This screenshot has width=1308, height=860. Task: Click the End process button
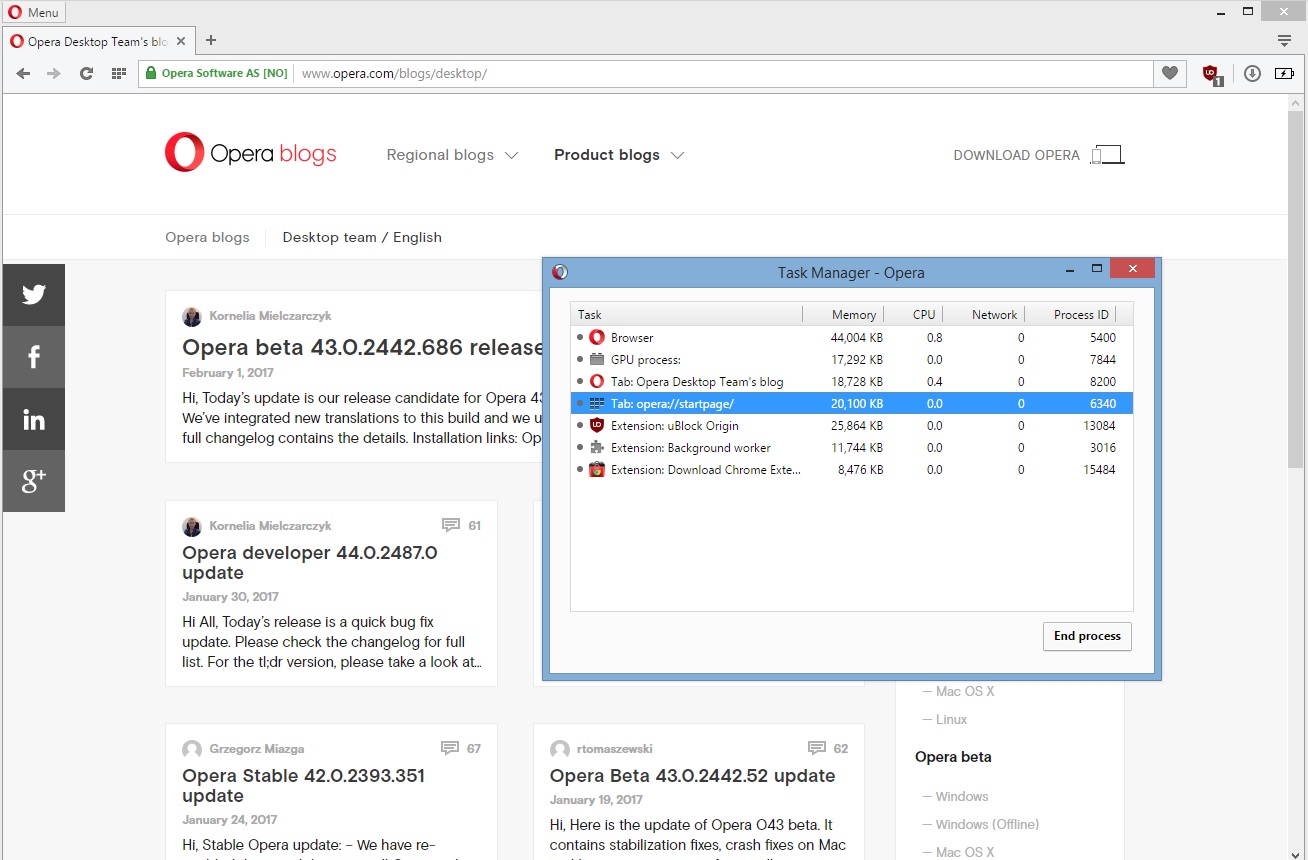(1087, 636)
